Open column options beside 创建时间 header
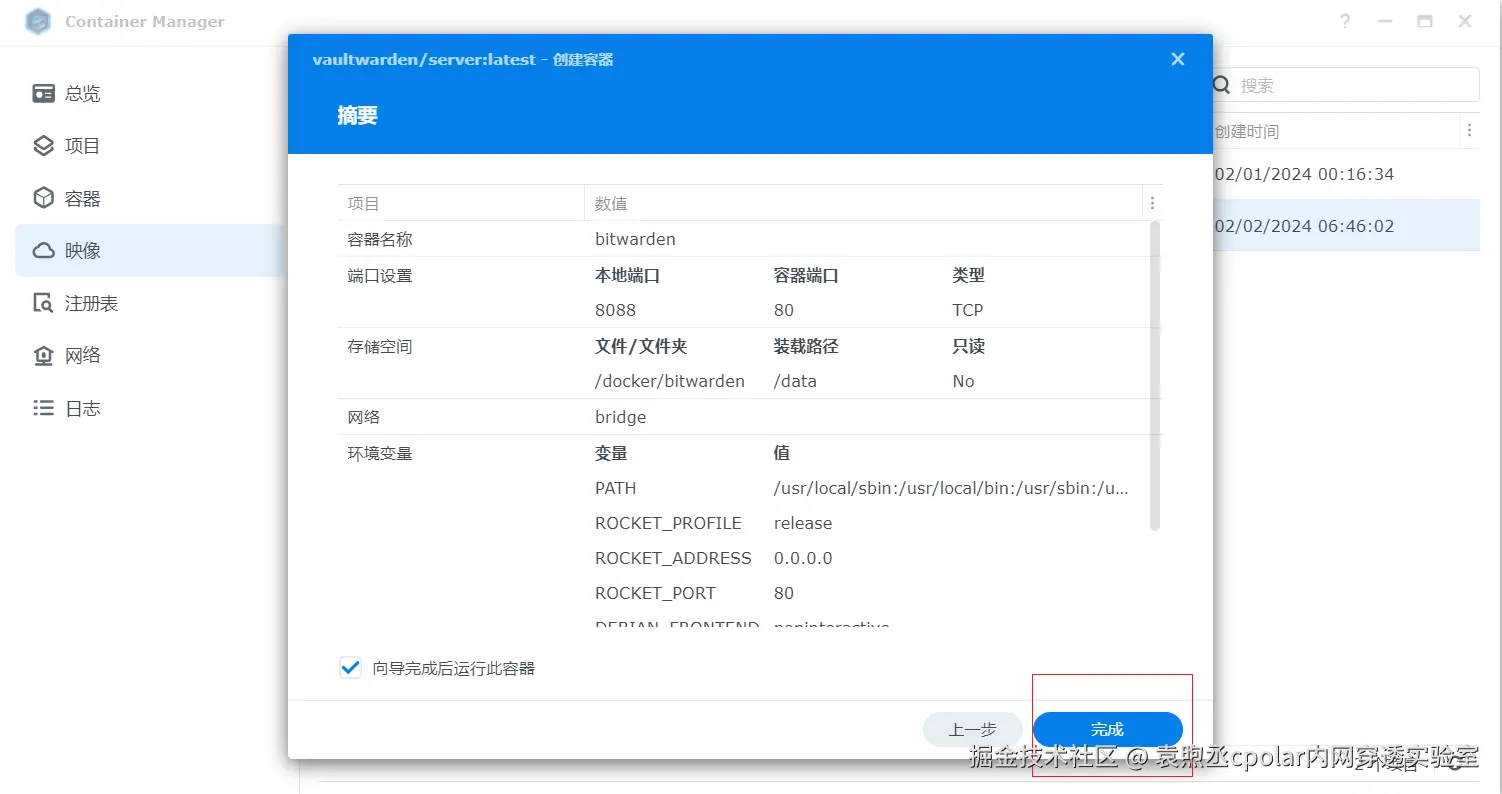The width and height of the screenshot is (1502, 794). 1469,131
